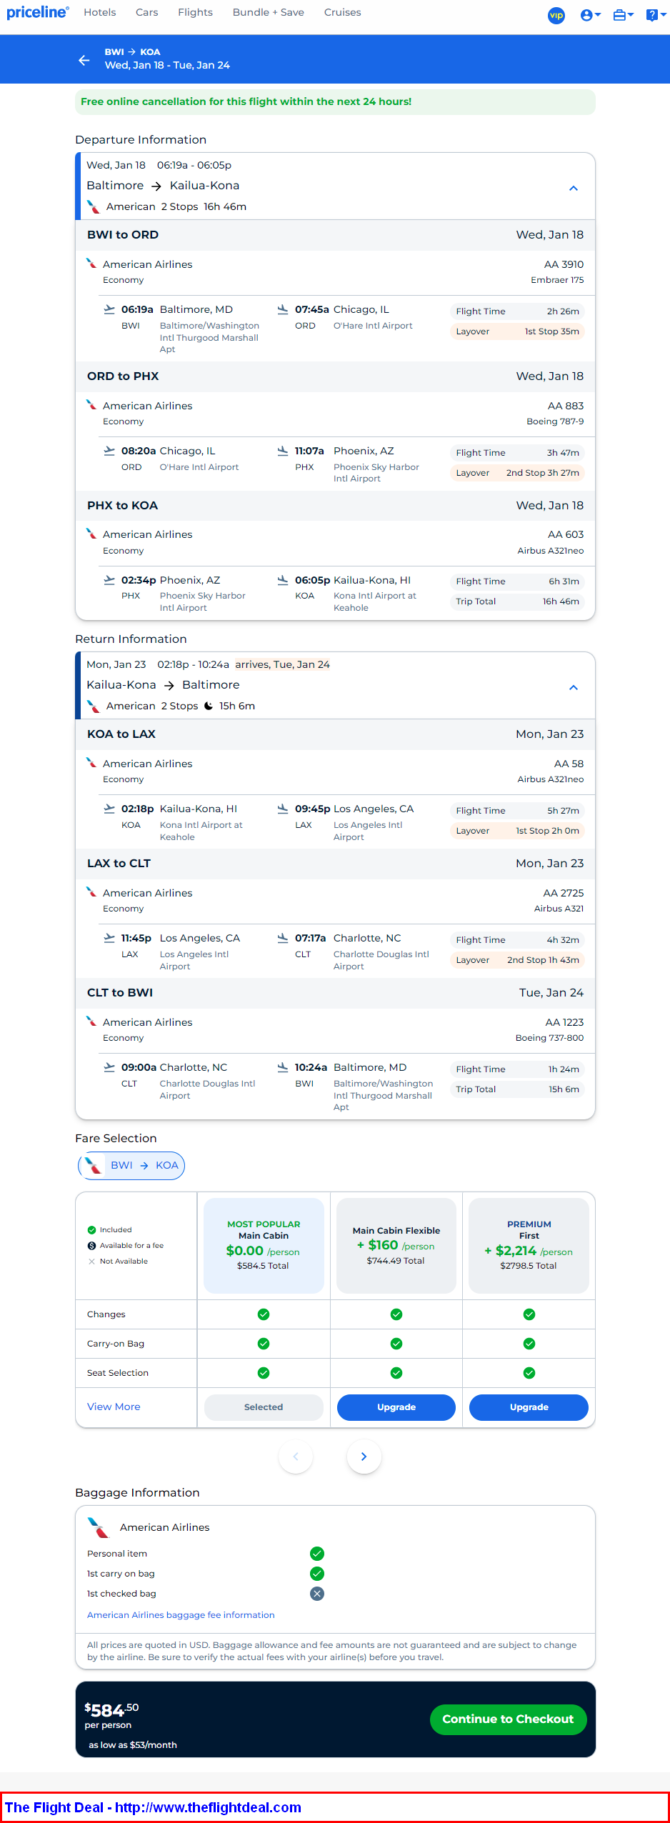Click the landing icon at 07:17a Charlotte
This screenshot has height=1823, width=670.
point(283,938)
